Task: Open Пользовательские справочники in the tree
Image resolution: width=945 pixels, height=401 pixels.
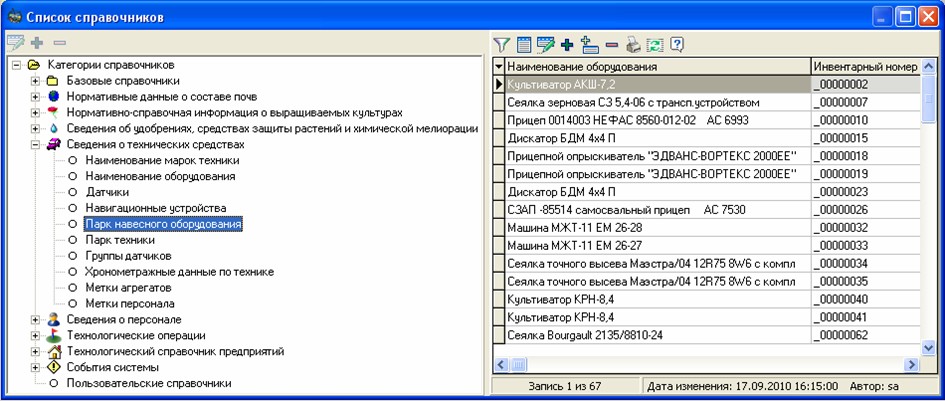Action: (148, 383)
